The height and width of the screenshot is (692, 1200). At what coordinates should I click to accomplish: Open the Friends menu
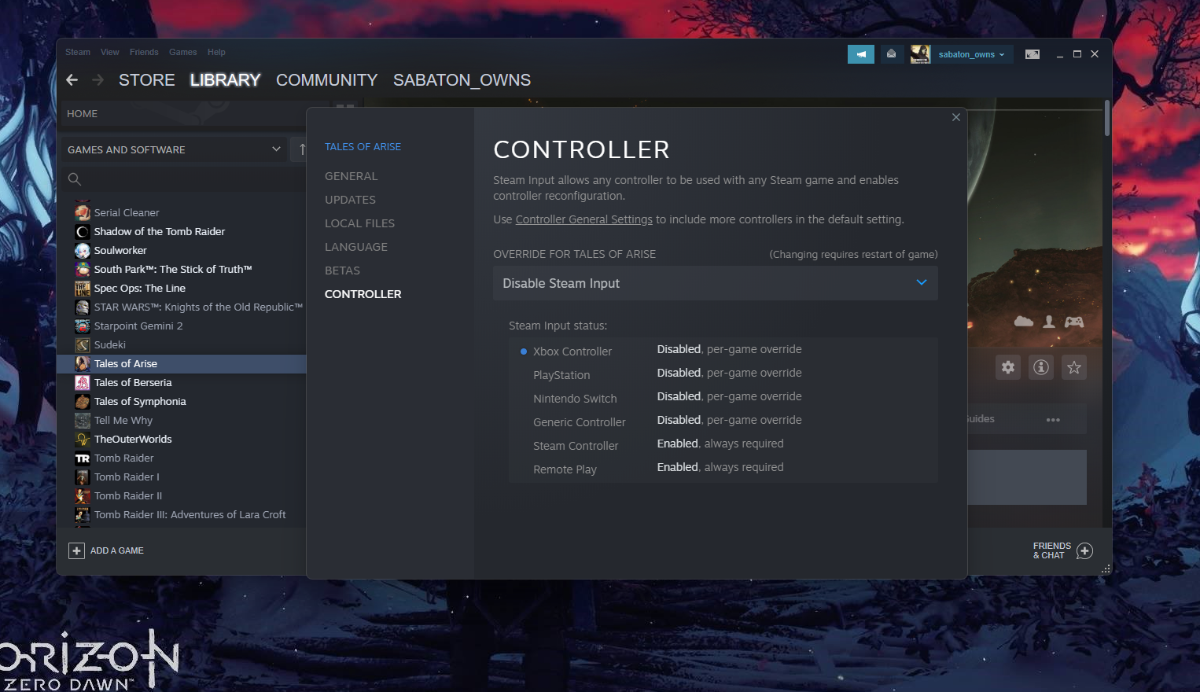[144, 52]
